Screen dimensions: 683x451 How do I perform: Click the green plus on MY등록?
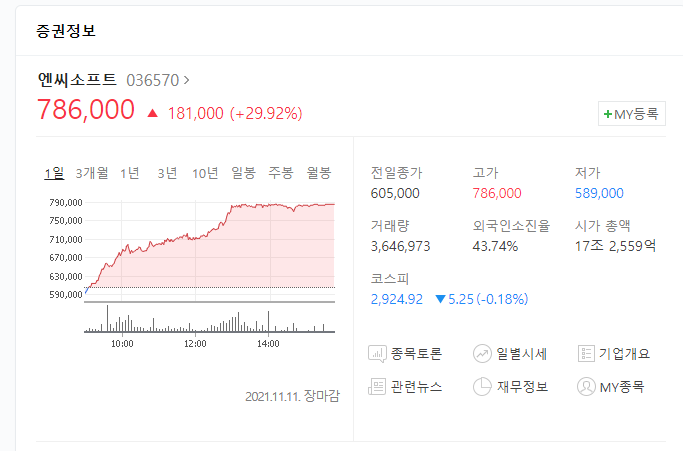click(608, 114)
